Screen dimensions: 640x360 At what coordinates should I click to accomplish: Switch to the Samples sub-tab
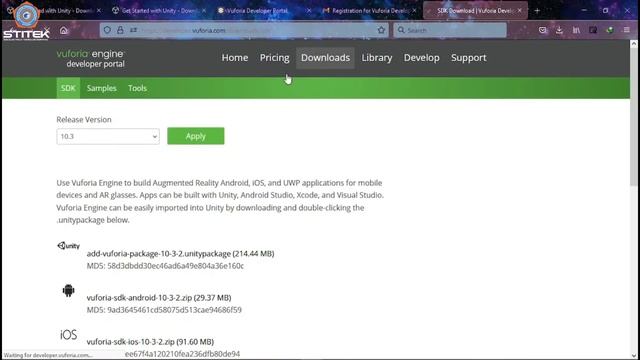pos(101,88)
